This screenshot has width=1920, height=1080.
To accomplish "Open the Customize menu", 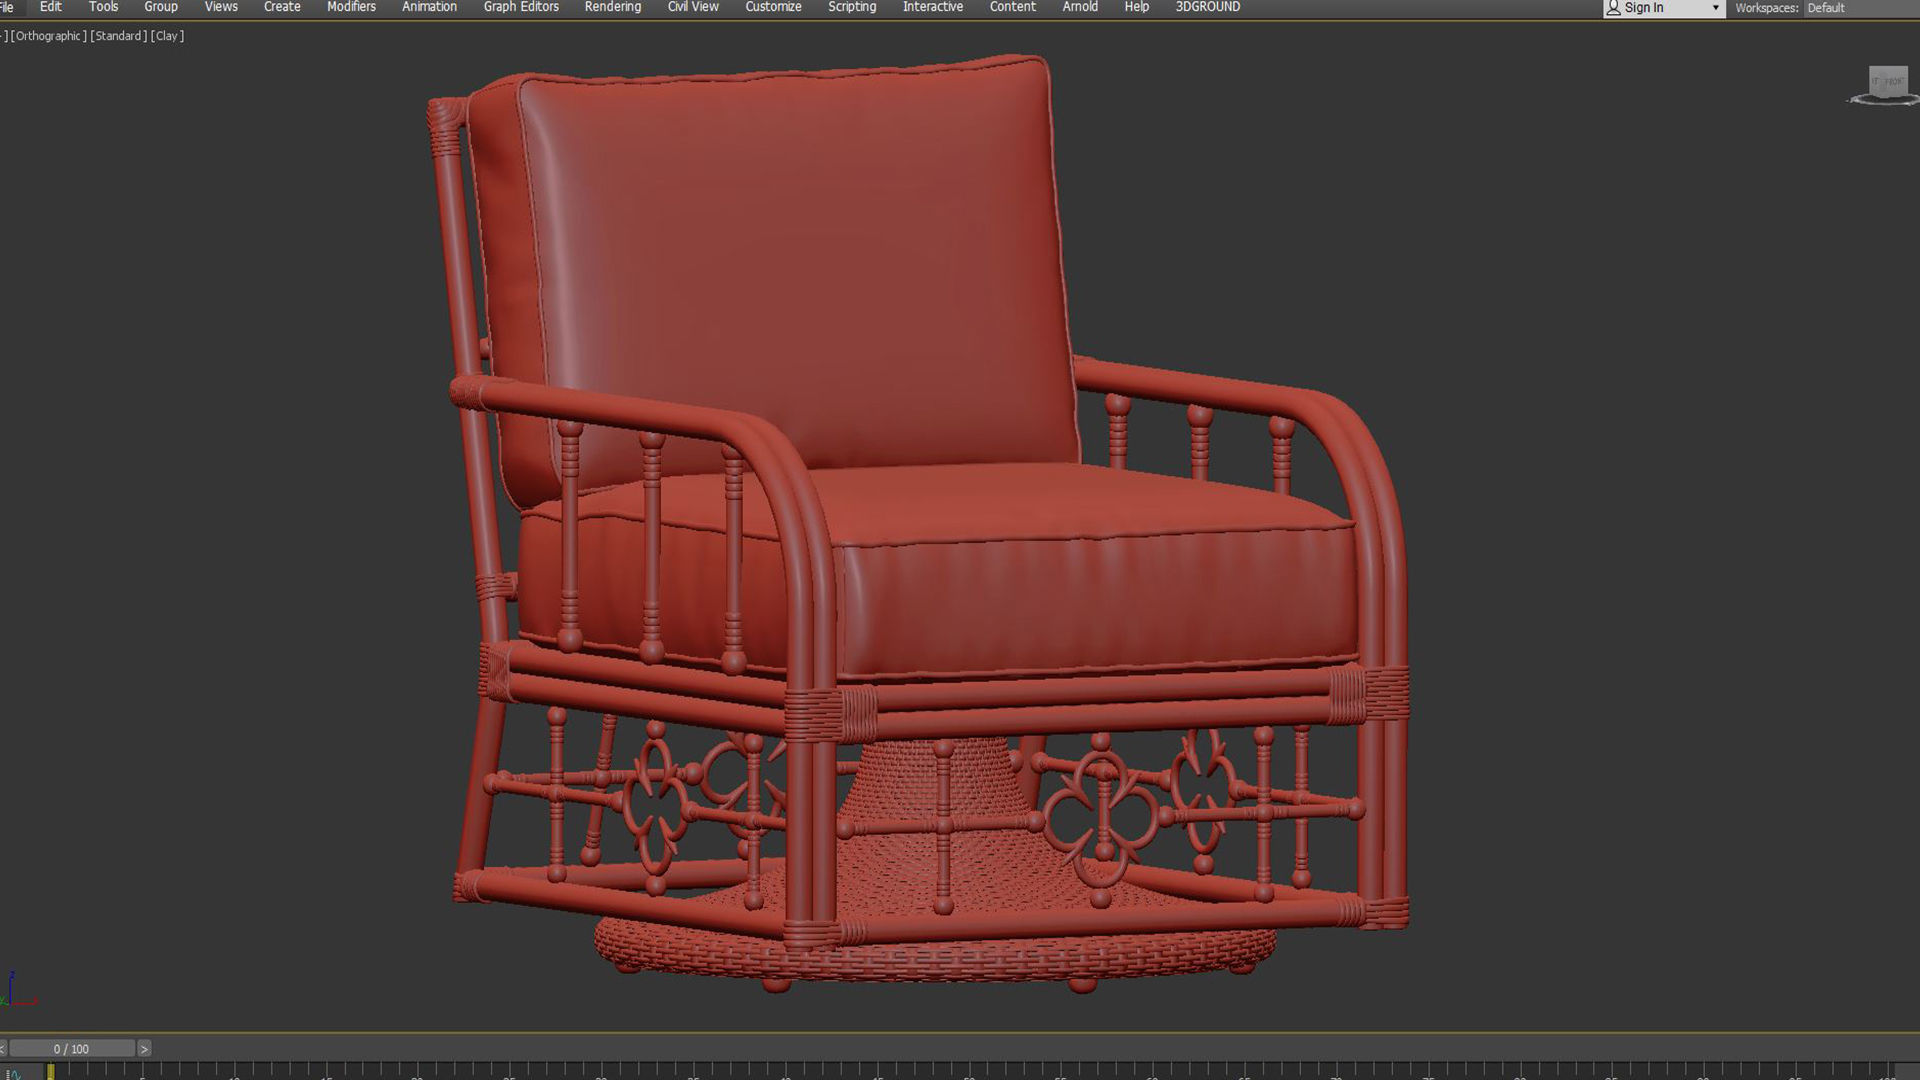I will [773, 7].
